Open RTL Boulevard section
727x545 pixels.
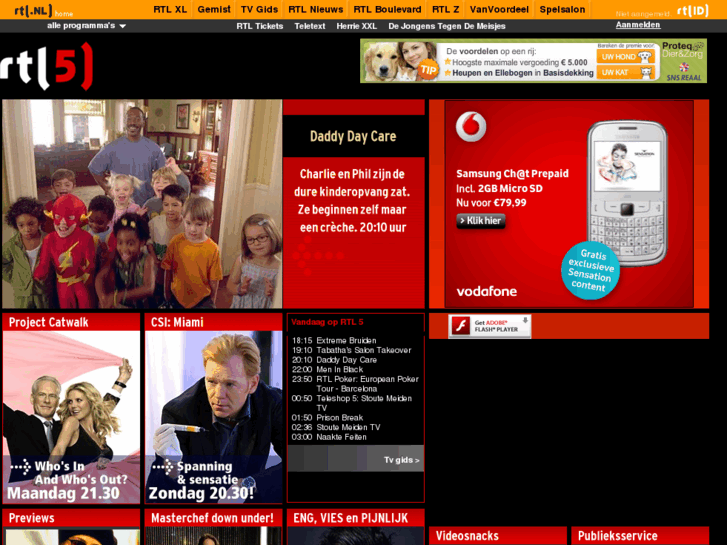[387, 10]
